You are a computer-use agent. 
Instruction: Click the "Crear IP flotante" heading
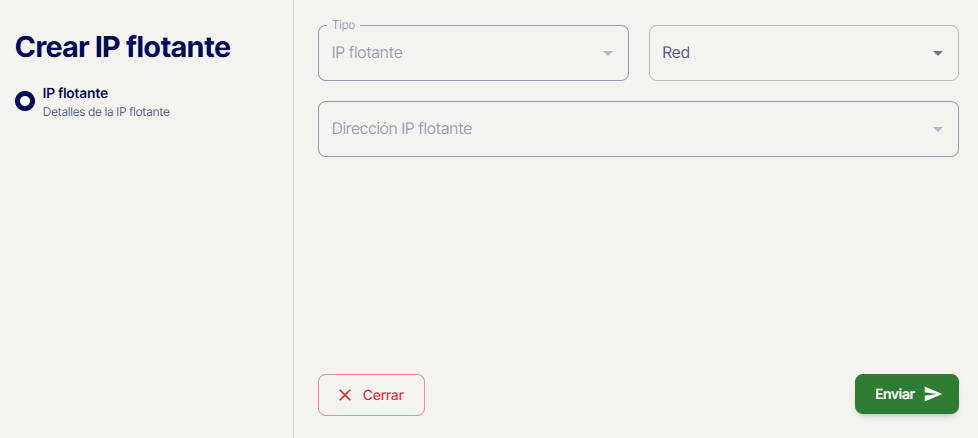[x=123, y=47]
